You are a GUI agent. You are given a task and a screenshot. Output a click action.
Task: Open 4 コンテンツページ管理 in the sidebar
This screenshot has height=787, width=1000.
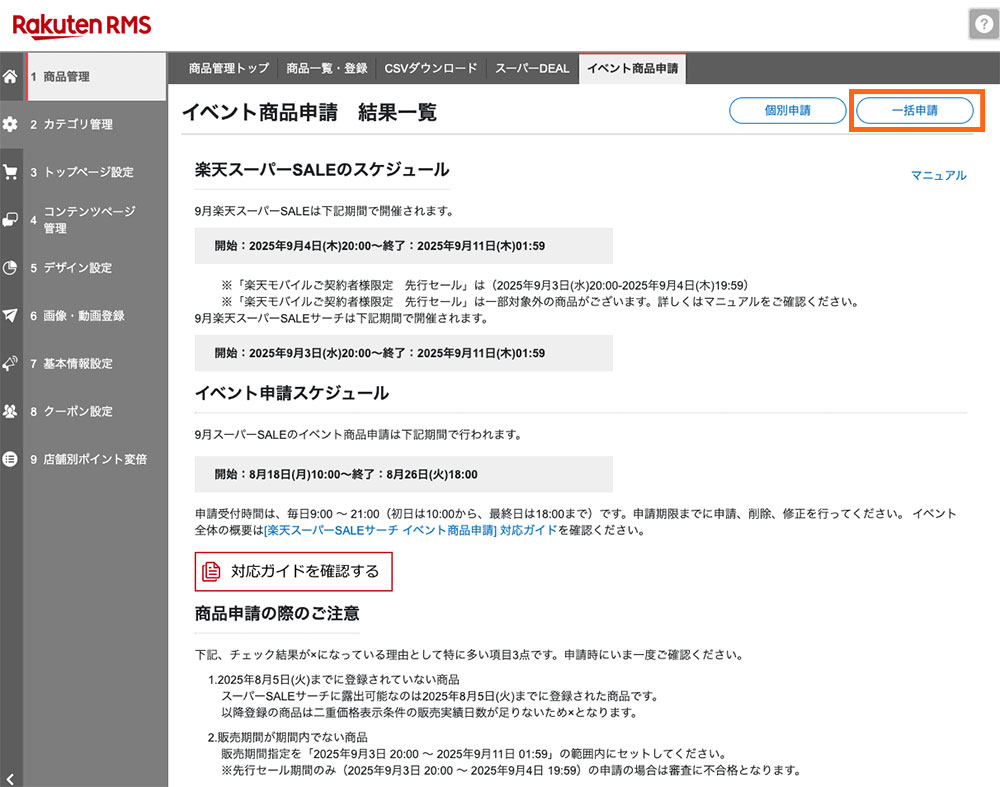point(96,219)
